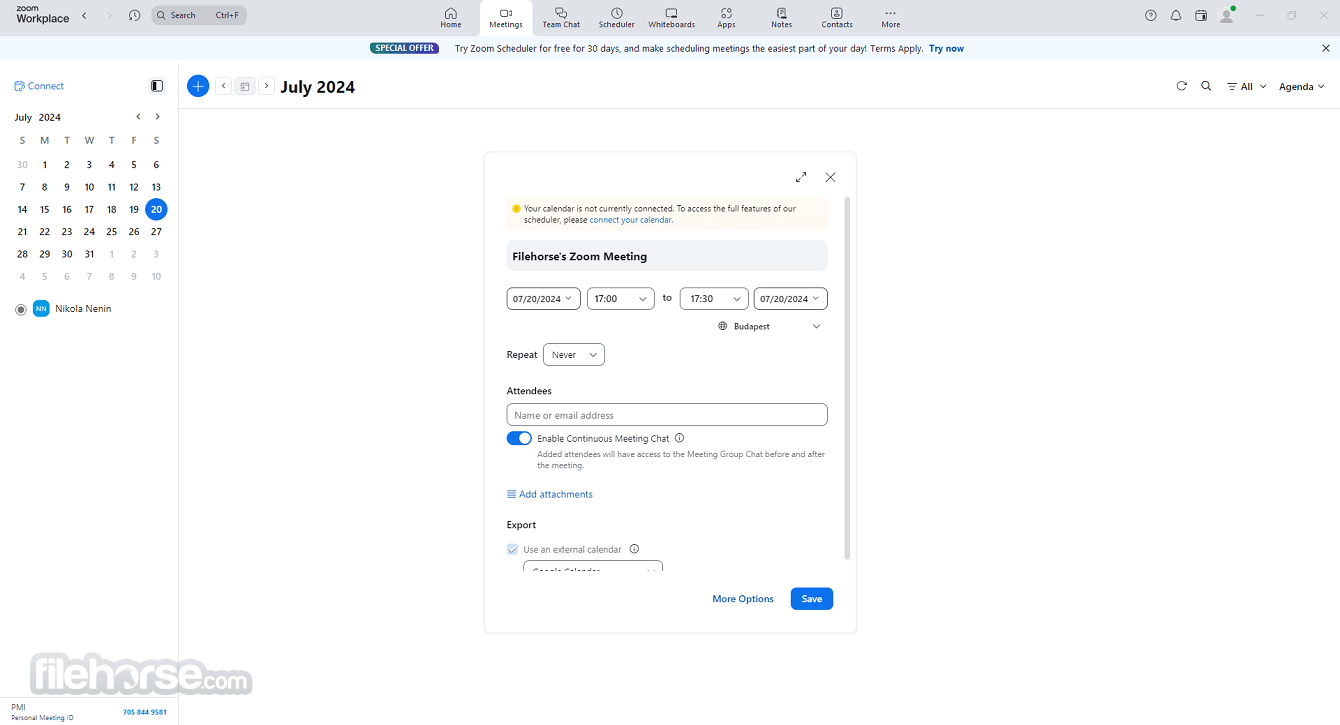Click the connect your calendar link

coord(630,220)
